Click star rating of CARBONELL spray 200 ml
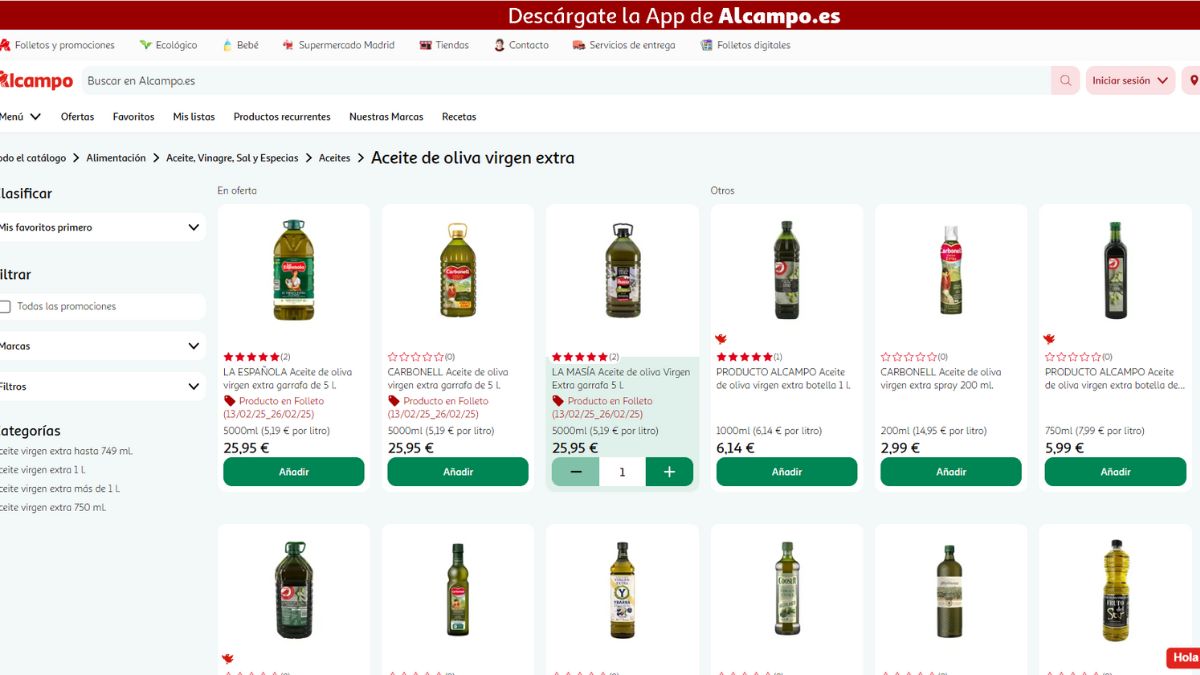The width and height of the screenshot is (1200, 675). [909, 357]
